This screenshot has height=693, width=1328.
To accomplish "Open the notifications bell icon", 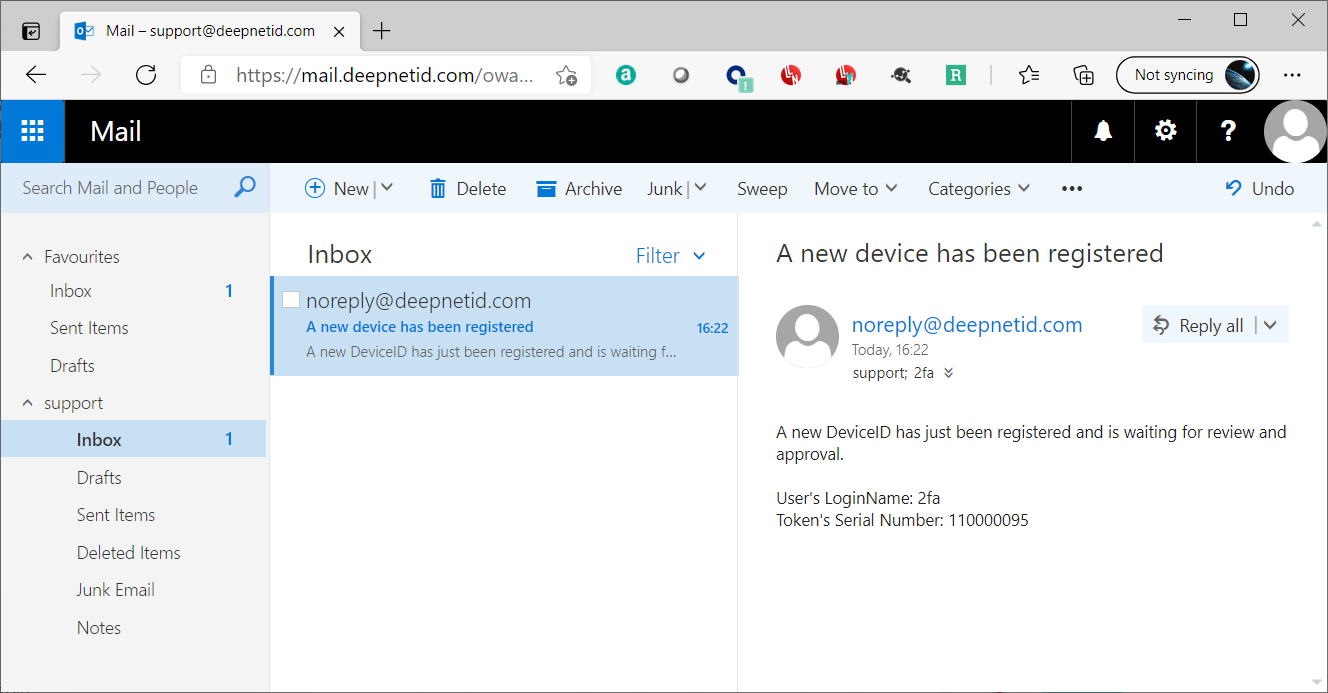I will (1103, 131).
